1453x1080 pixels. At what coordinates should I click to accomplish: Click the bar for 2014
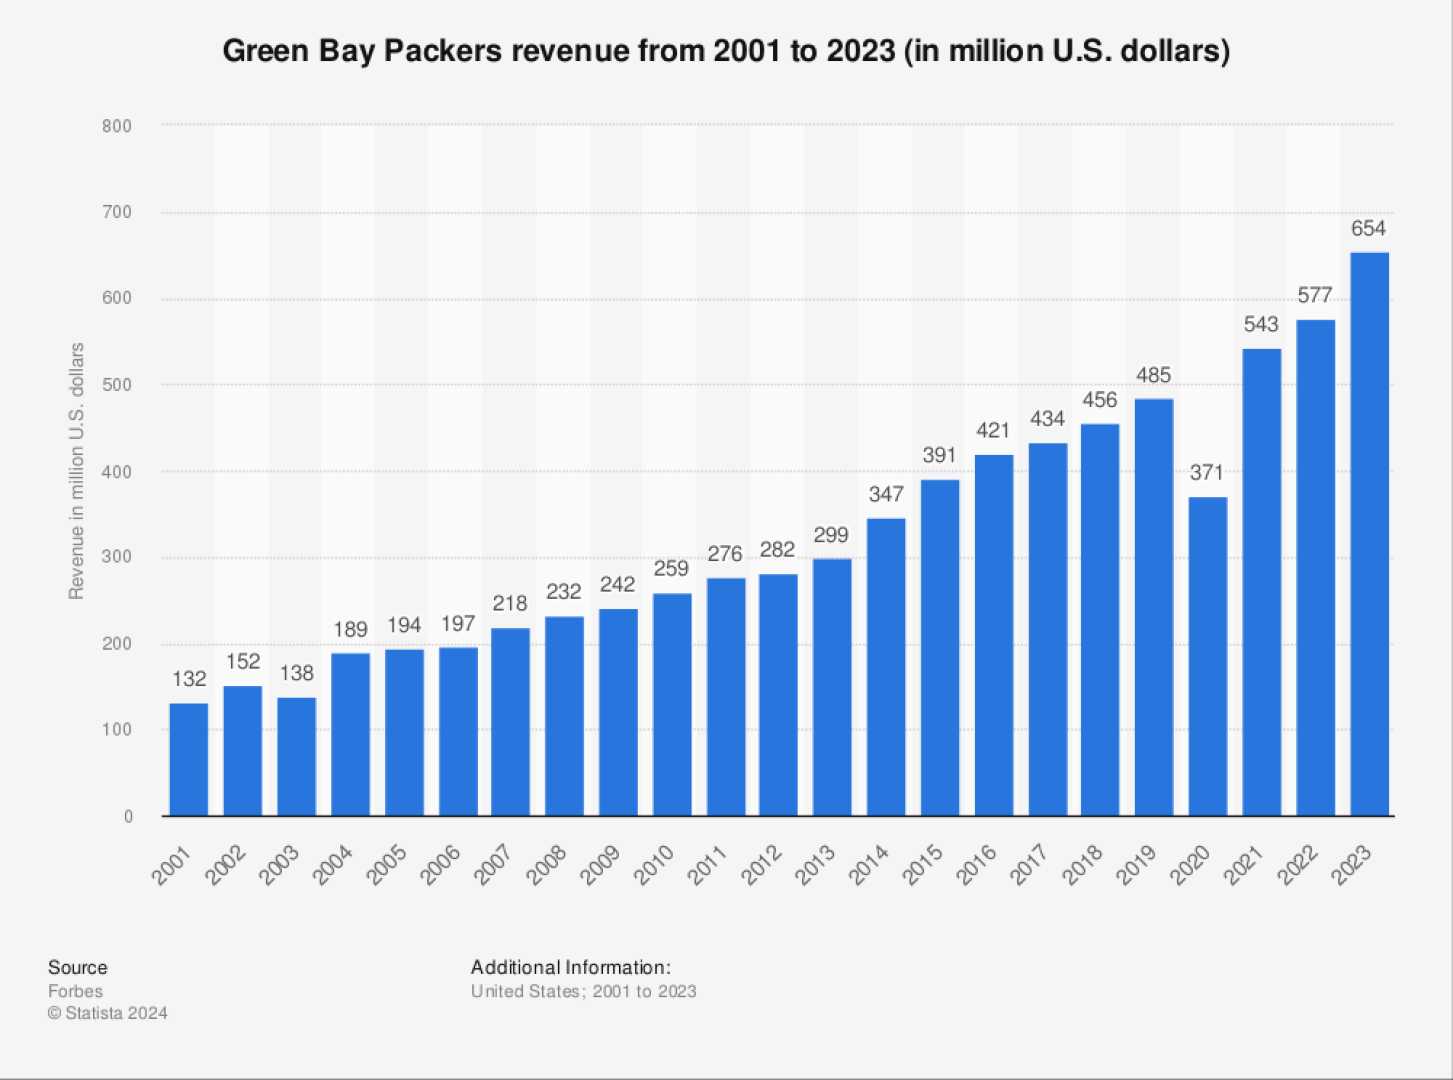887,667
